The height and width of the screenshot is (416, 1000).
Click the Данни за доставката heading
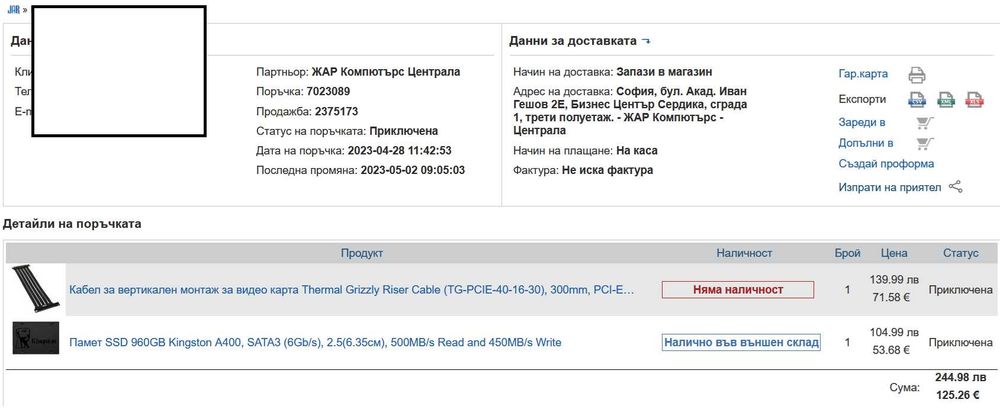(x=573, y=41)
